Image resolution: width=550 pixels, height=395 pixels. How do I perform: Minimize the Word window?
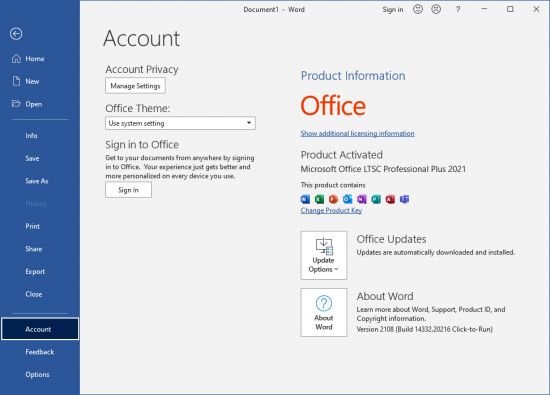[484, 9]
